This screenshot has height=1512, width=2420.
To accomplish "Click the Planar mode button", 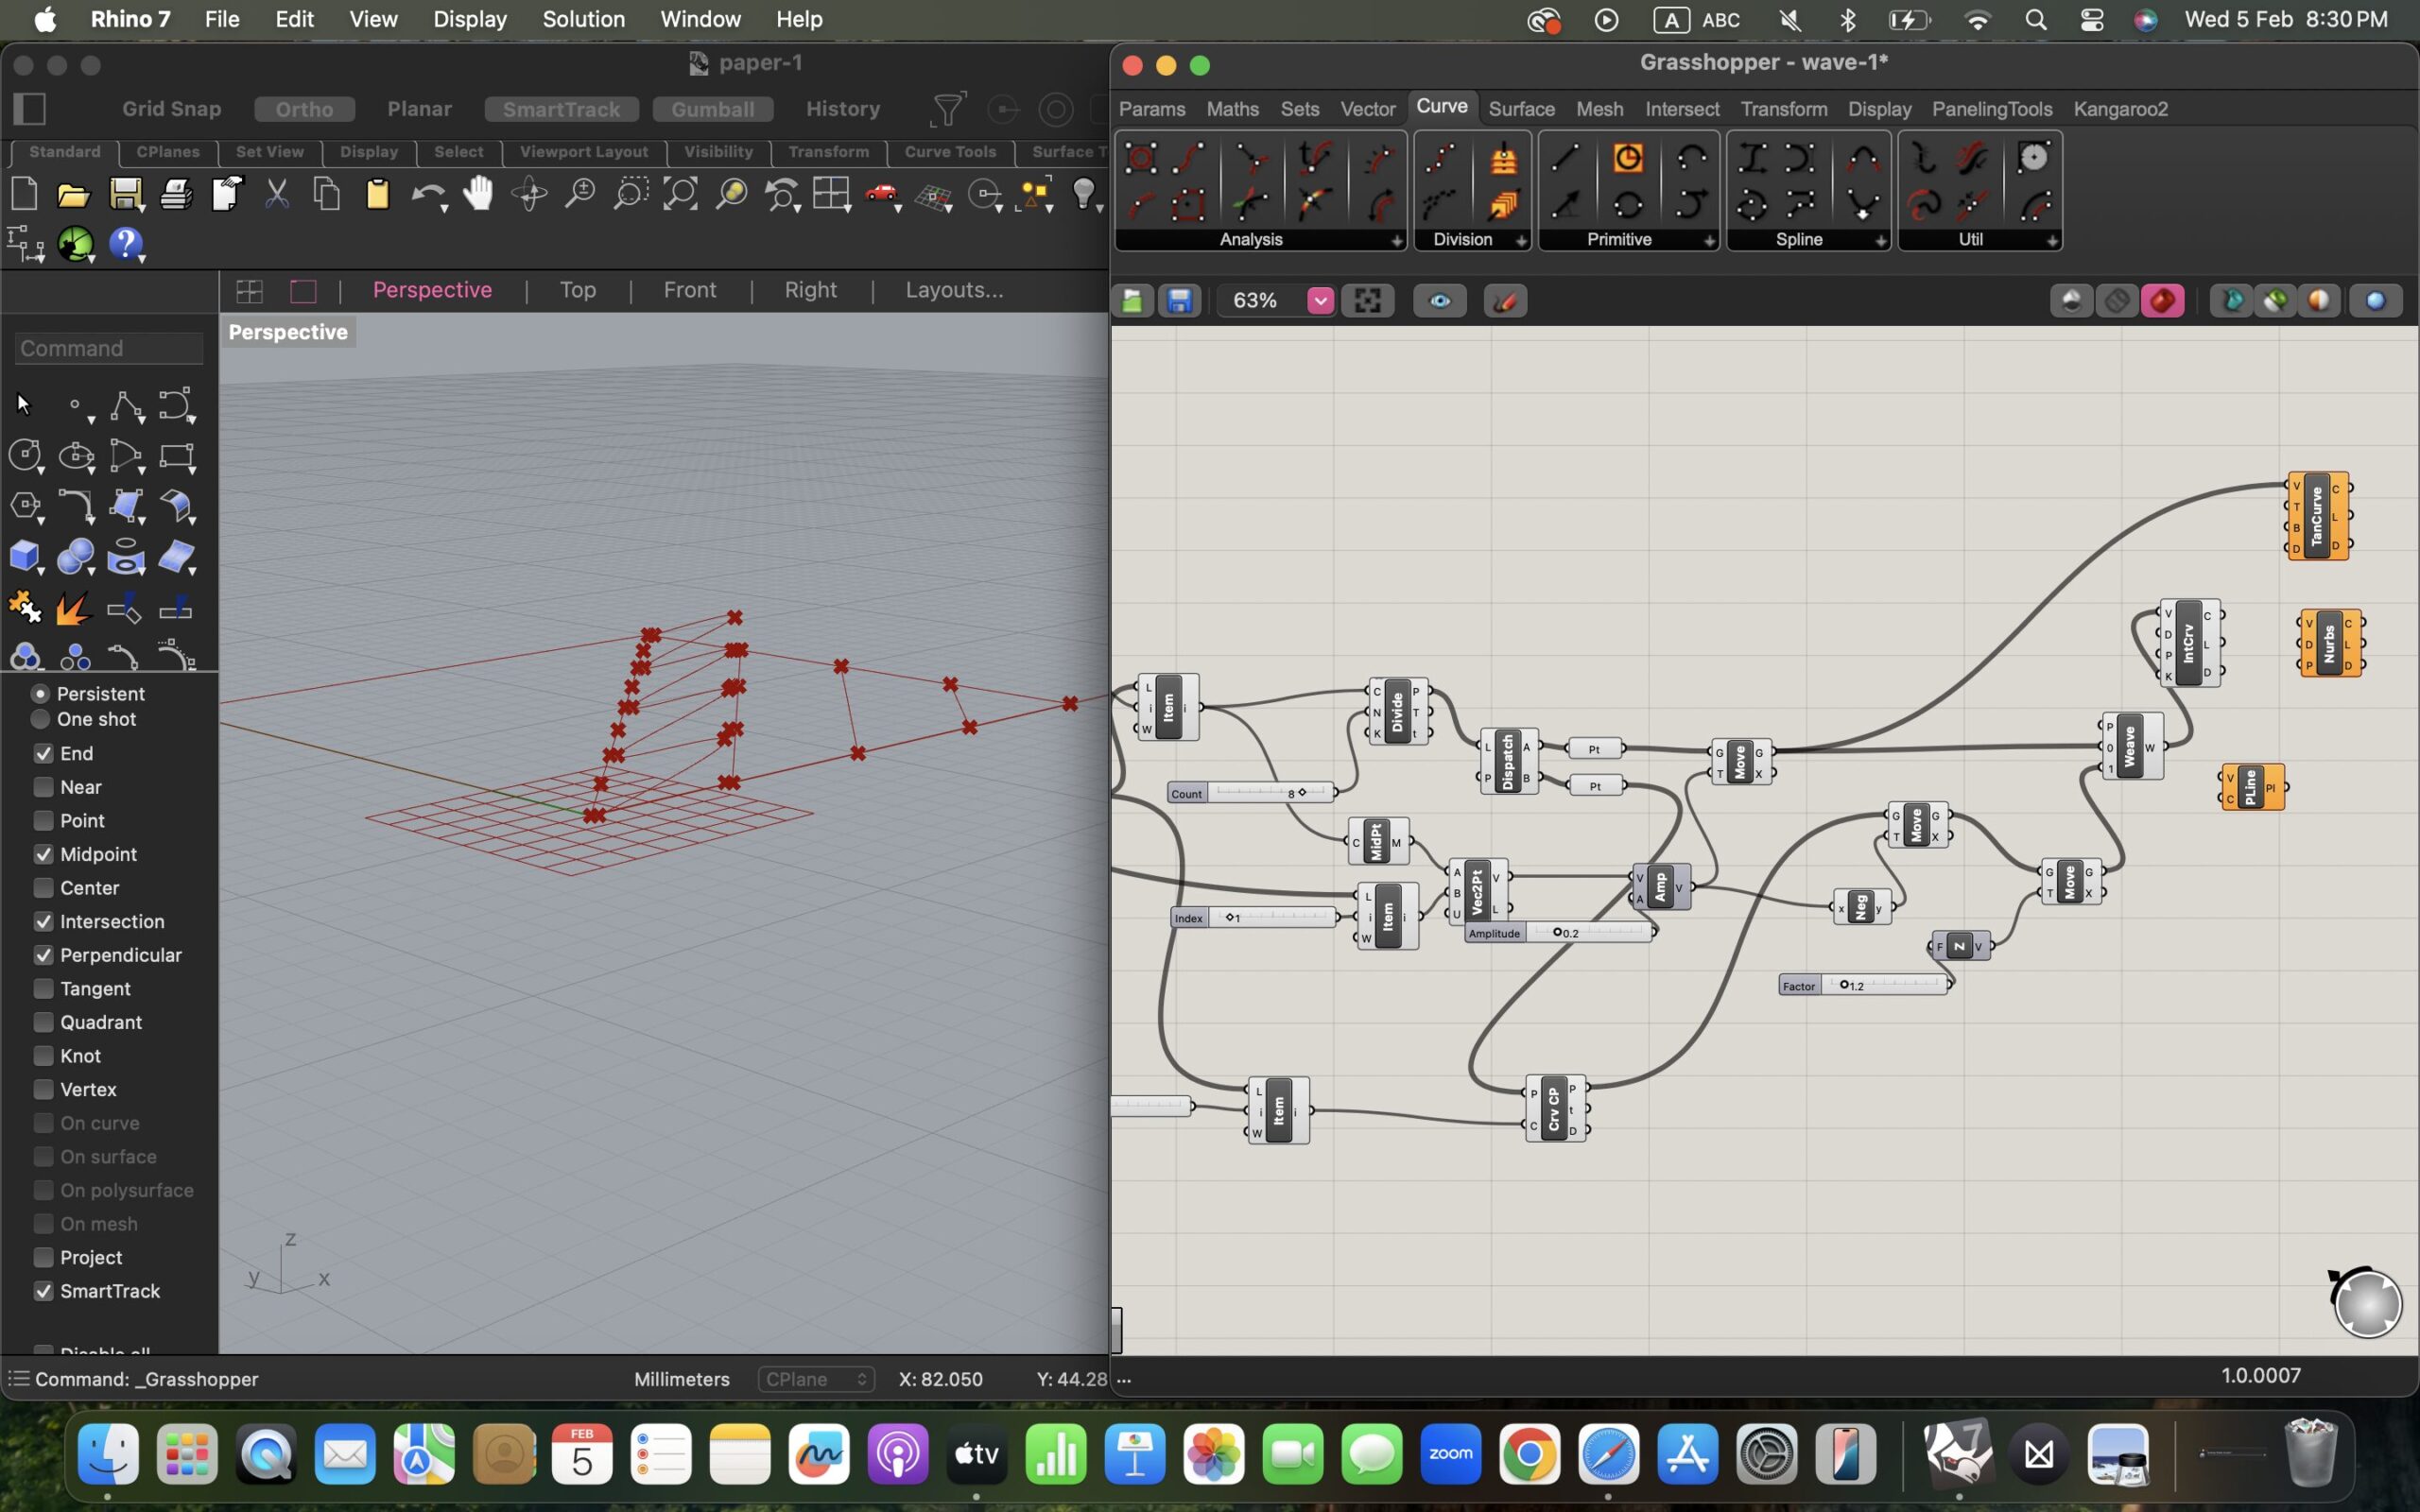I will point(419,109).
